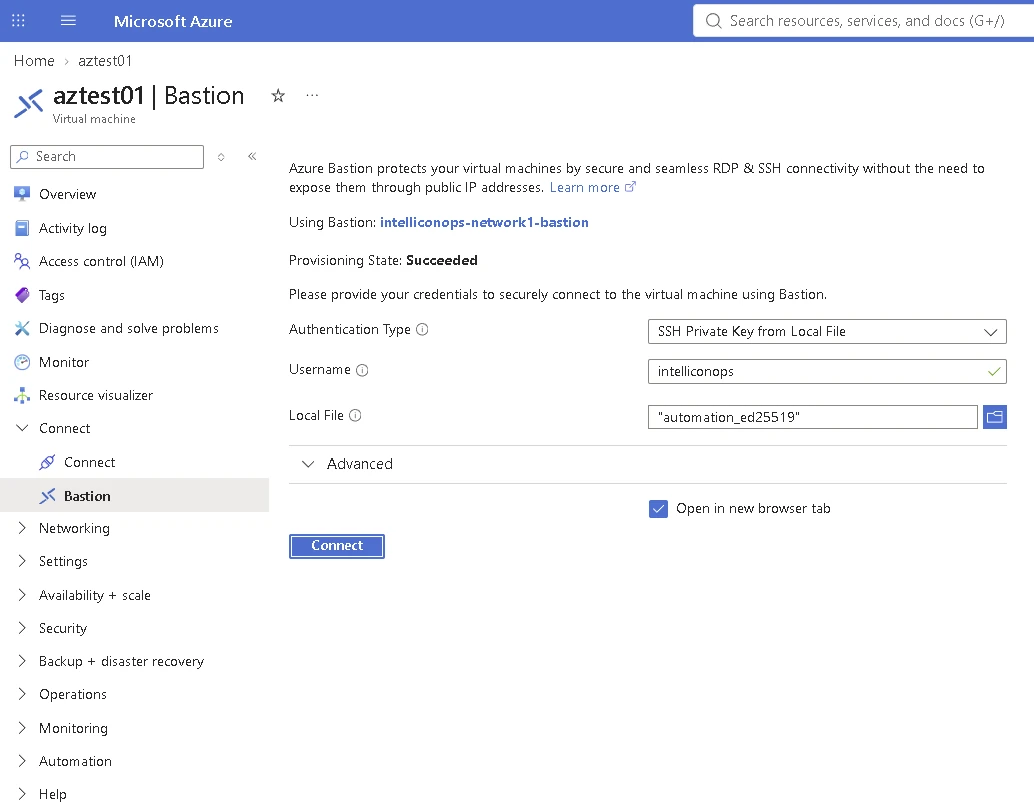
Task: Expand the Networking section
Action: [x=22, y=528]
